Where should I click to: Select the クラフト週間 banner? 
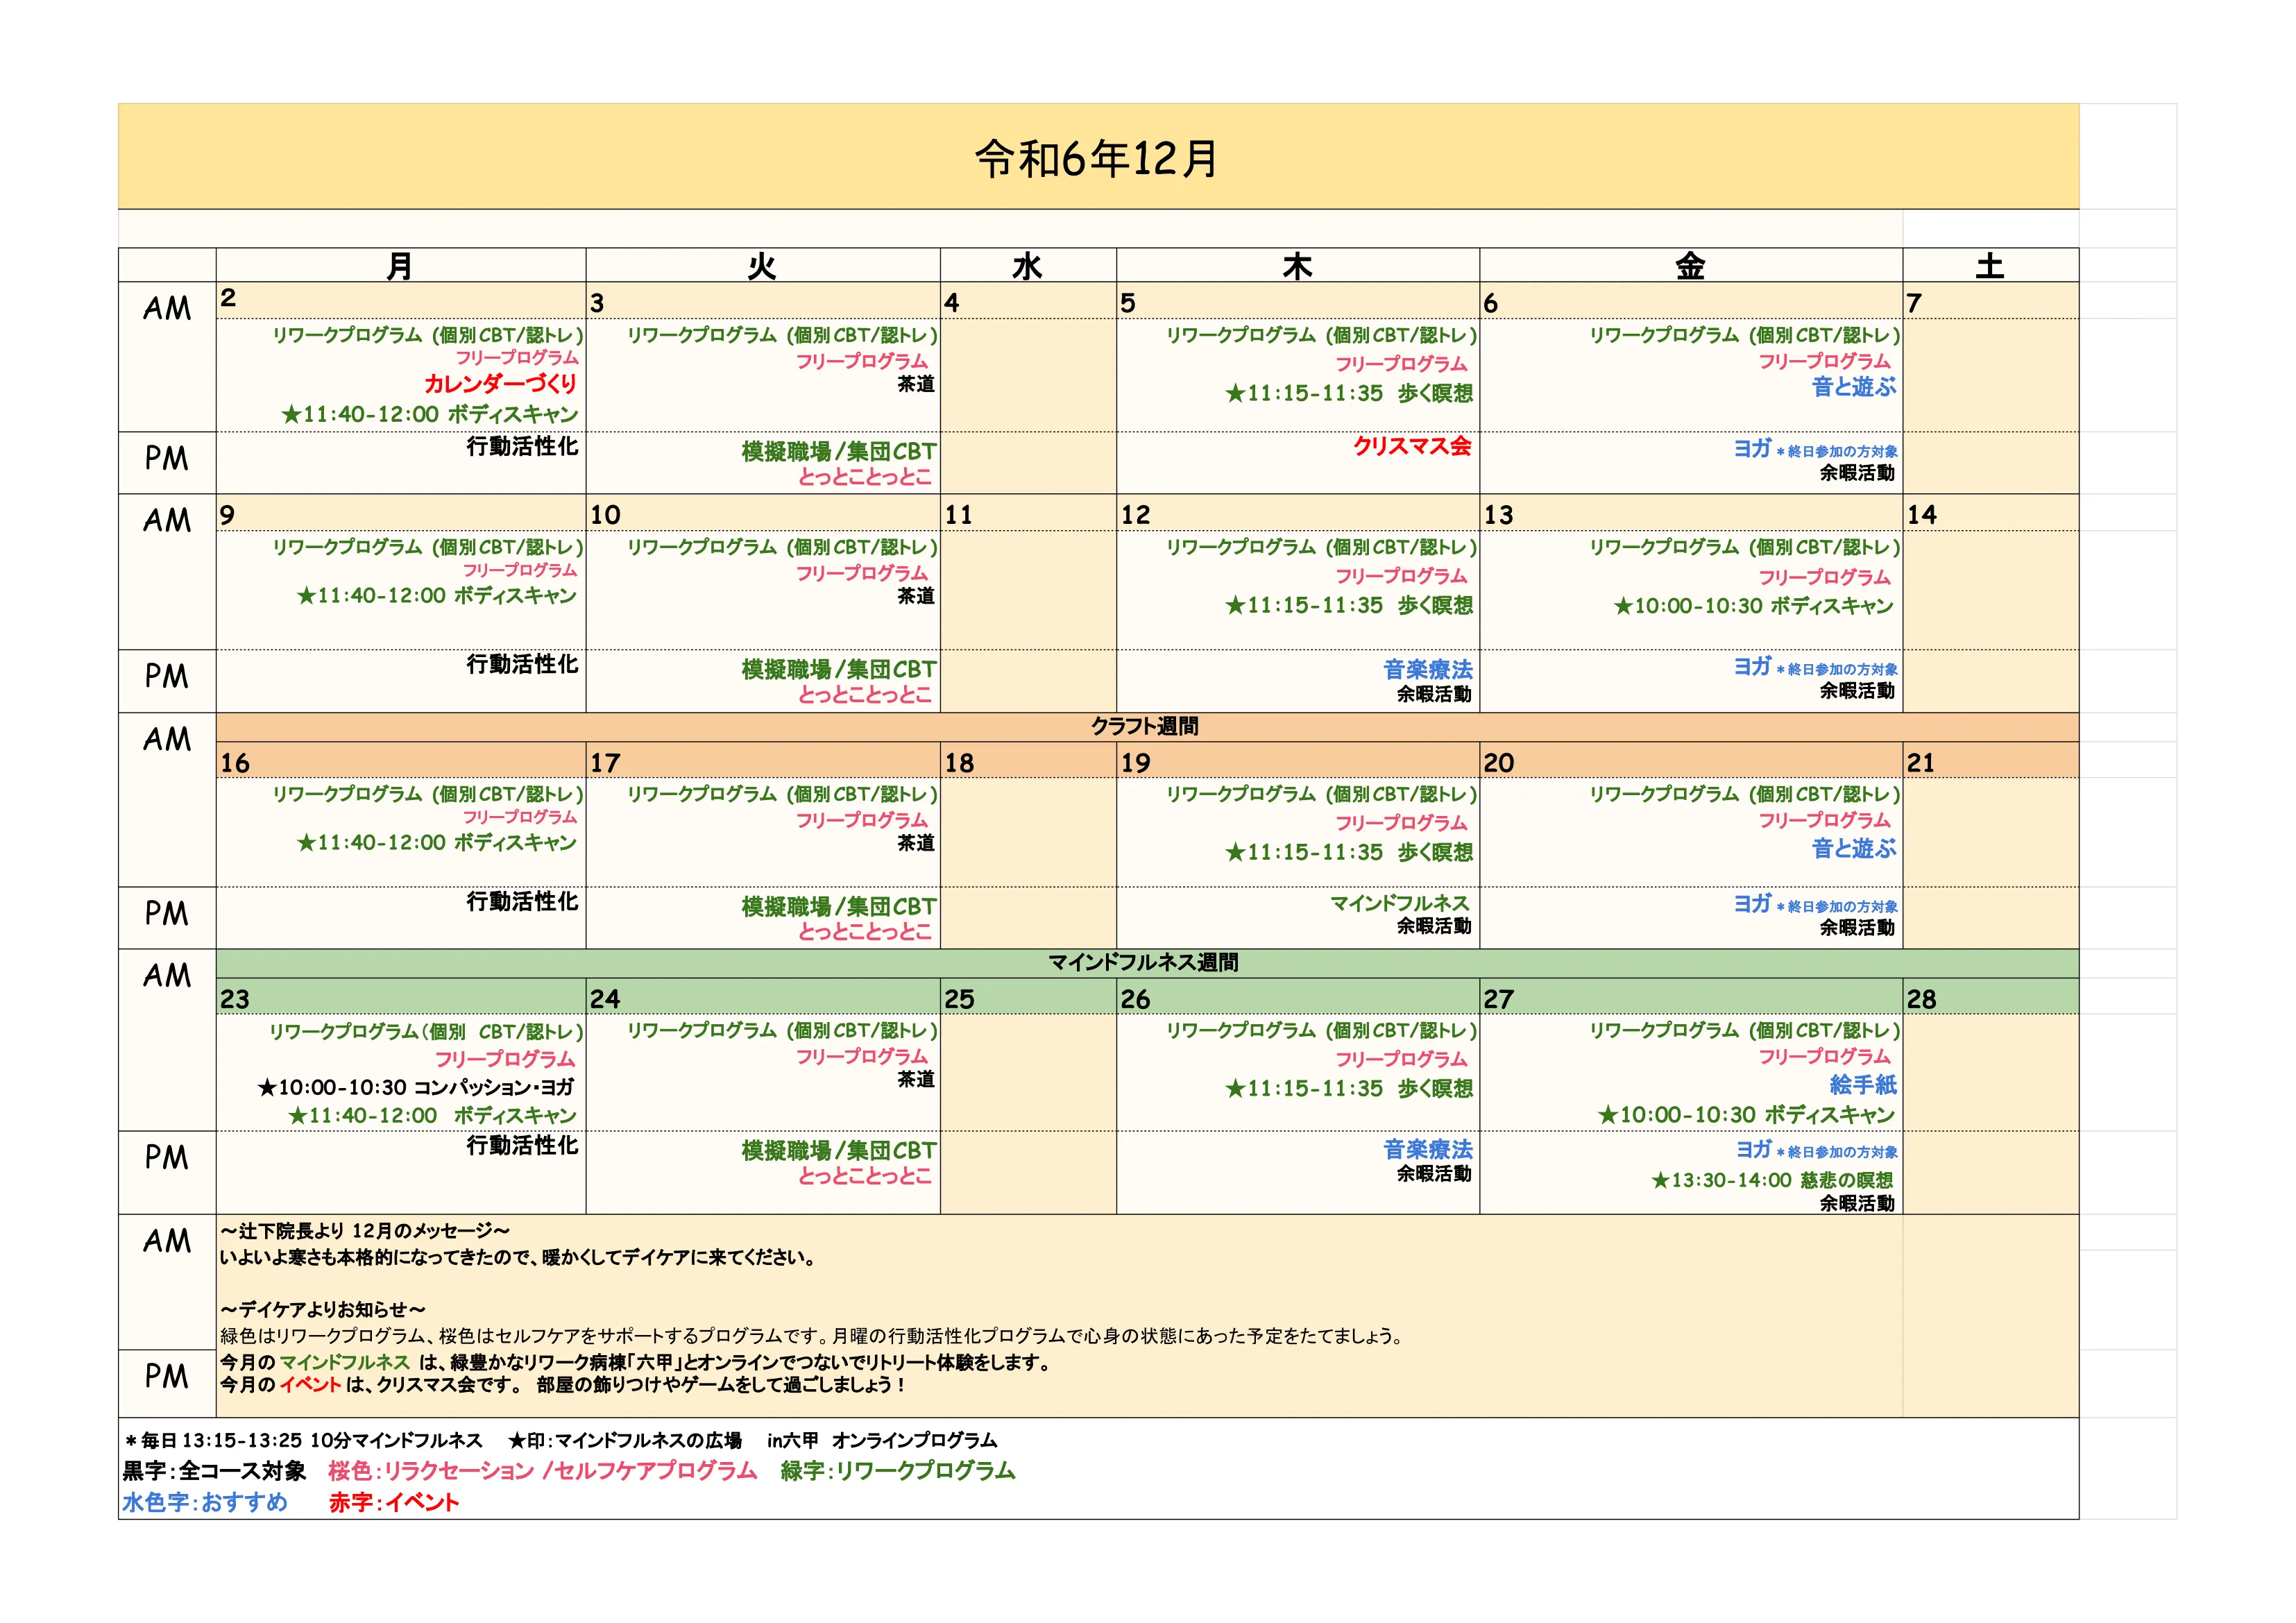(1146, 727)
